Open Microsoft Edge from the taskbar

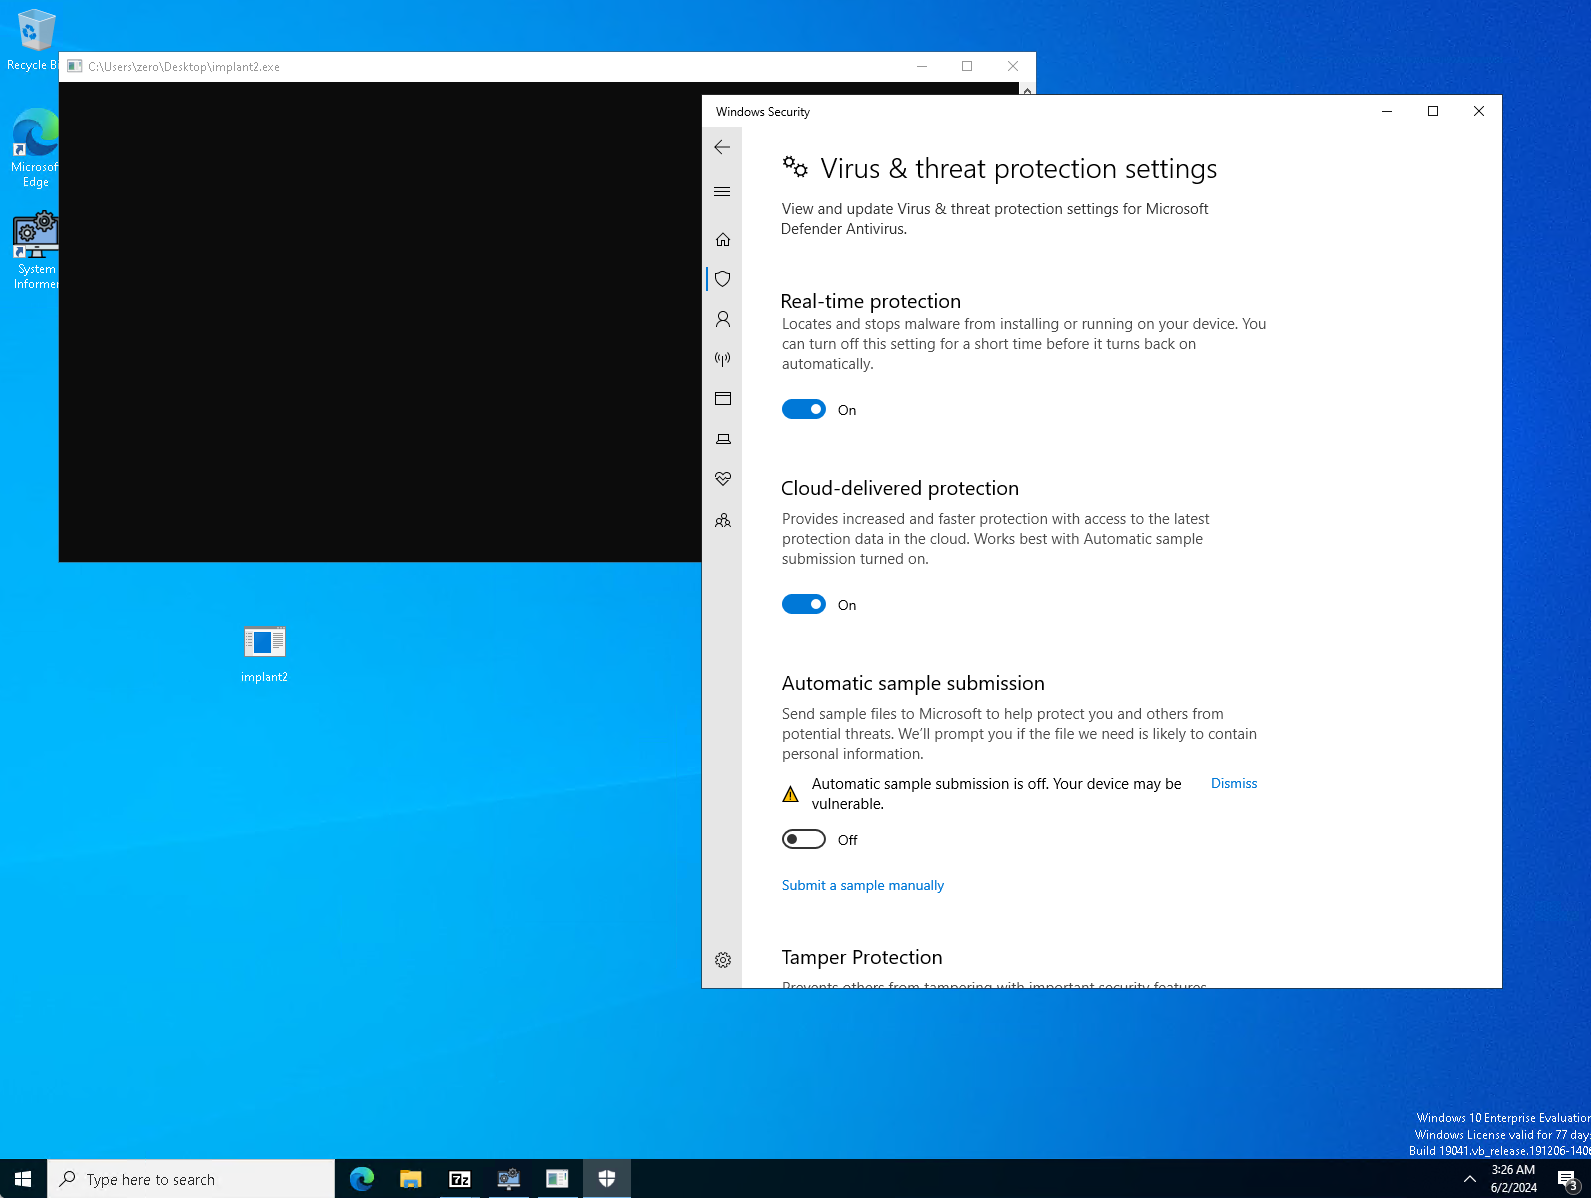362,1179
